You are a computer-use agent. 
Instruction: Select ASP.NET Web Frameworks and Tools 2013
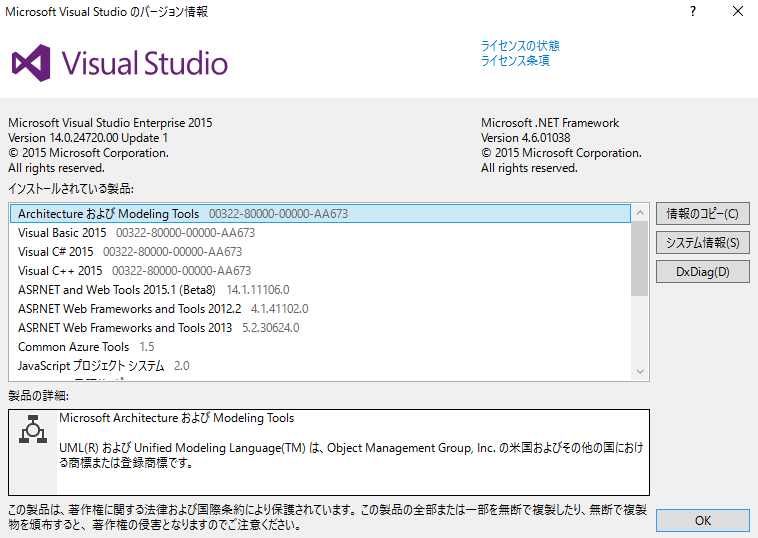[321, 328]
